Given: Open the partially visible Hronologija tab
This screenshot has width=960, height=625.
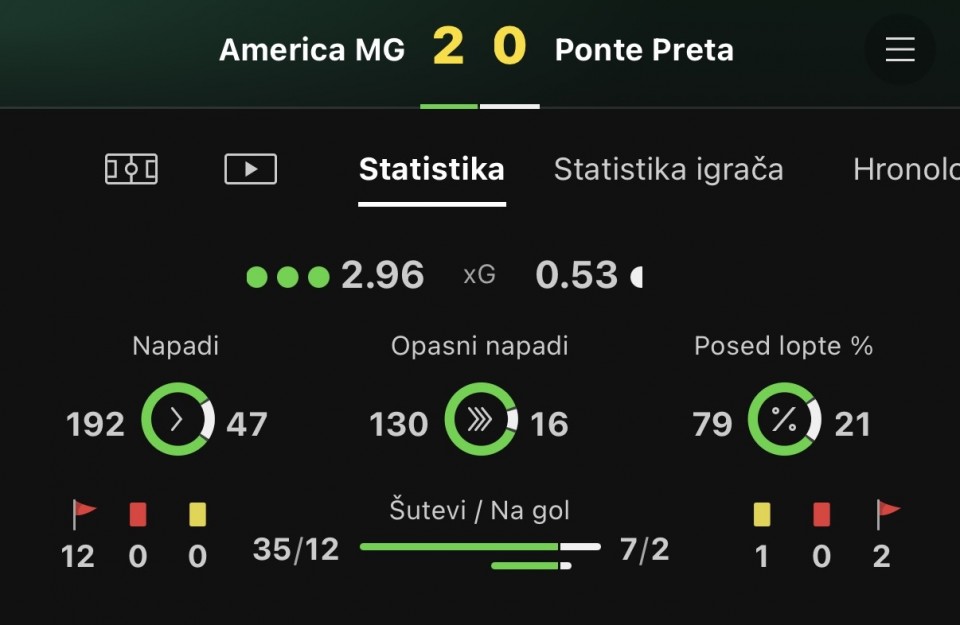Looking at the screenshot, I should [x=906, y=170].
